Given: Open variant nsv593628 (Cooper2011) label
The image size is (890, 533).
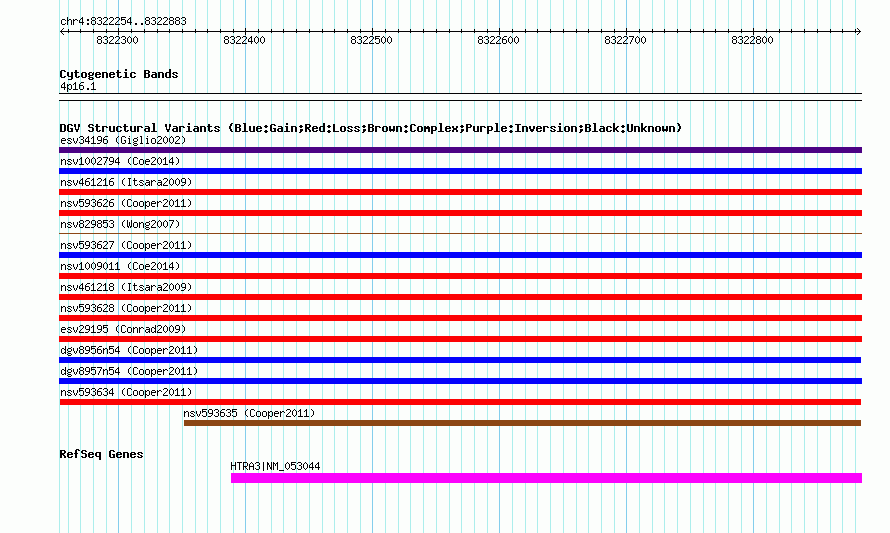Looking at the screenshot, I should 126,308.
